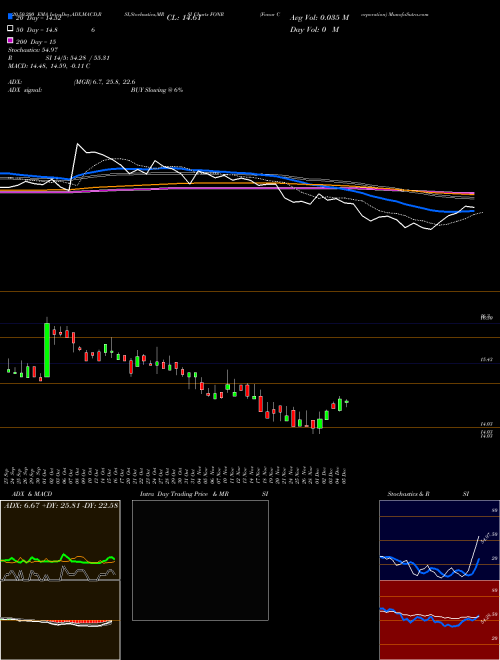
Task: Select the MACD values line in header
Action: [x=49, y=66]
